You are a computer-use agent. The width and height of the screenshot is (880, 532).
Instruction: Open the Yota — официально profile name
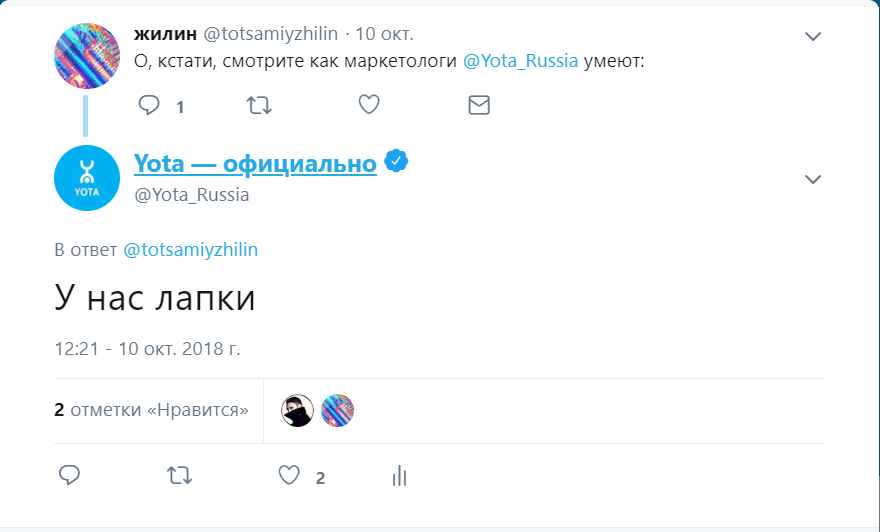255,163
